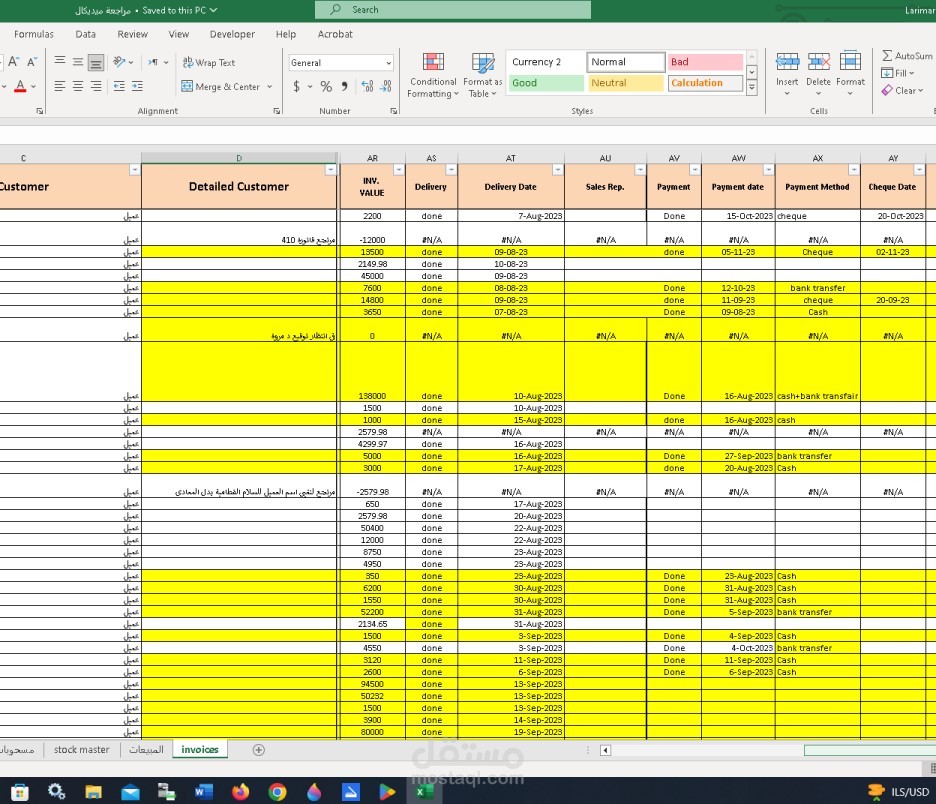
Task: Click the Increase Font Size icon
Action: 14,61
